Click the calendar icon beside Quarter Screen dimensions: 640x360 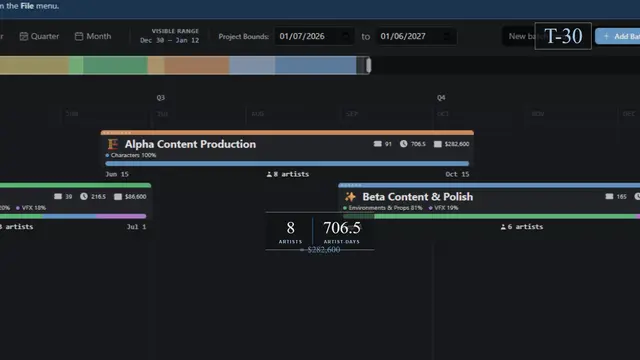point(24,36)
